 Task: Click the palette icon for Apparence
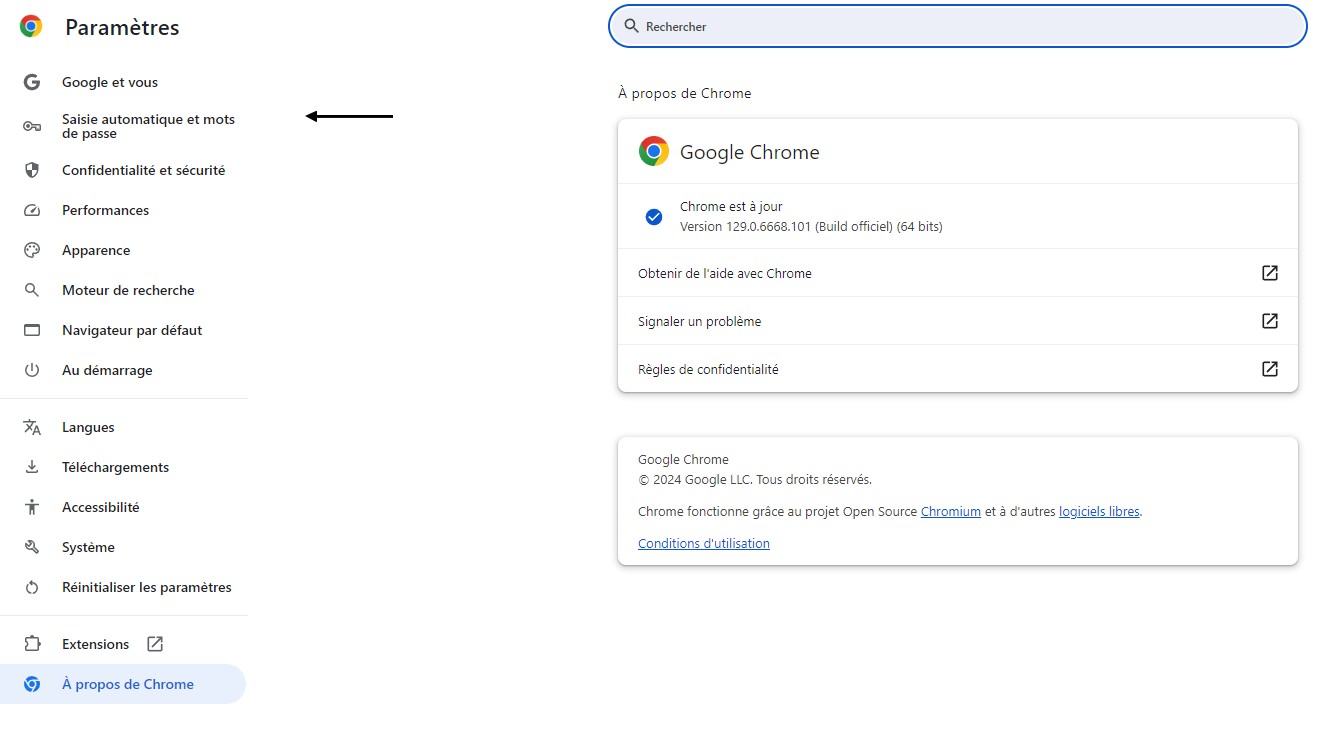(x=32, y=250)
